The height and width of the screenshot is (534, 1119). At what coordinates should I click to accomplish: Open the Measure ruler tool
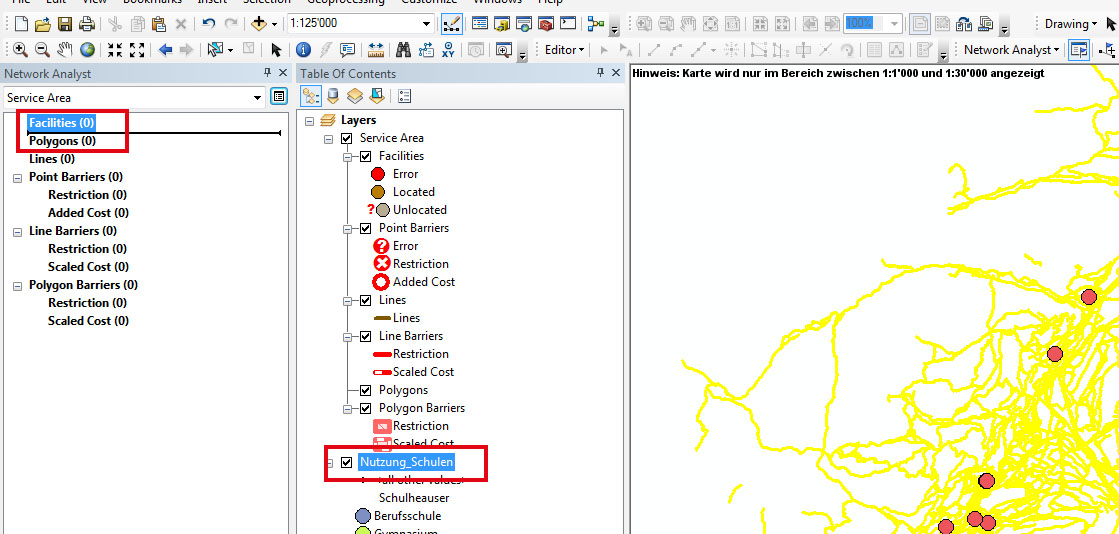pyautogui.click(x=376, y=49)
